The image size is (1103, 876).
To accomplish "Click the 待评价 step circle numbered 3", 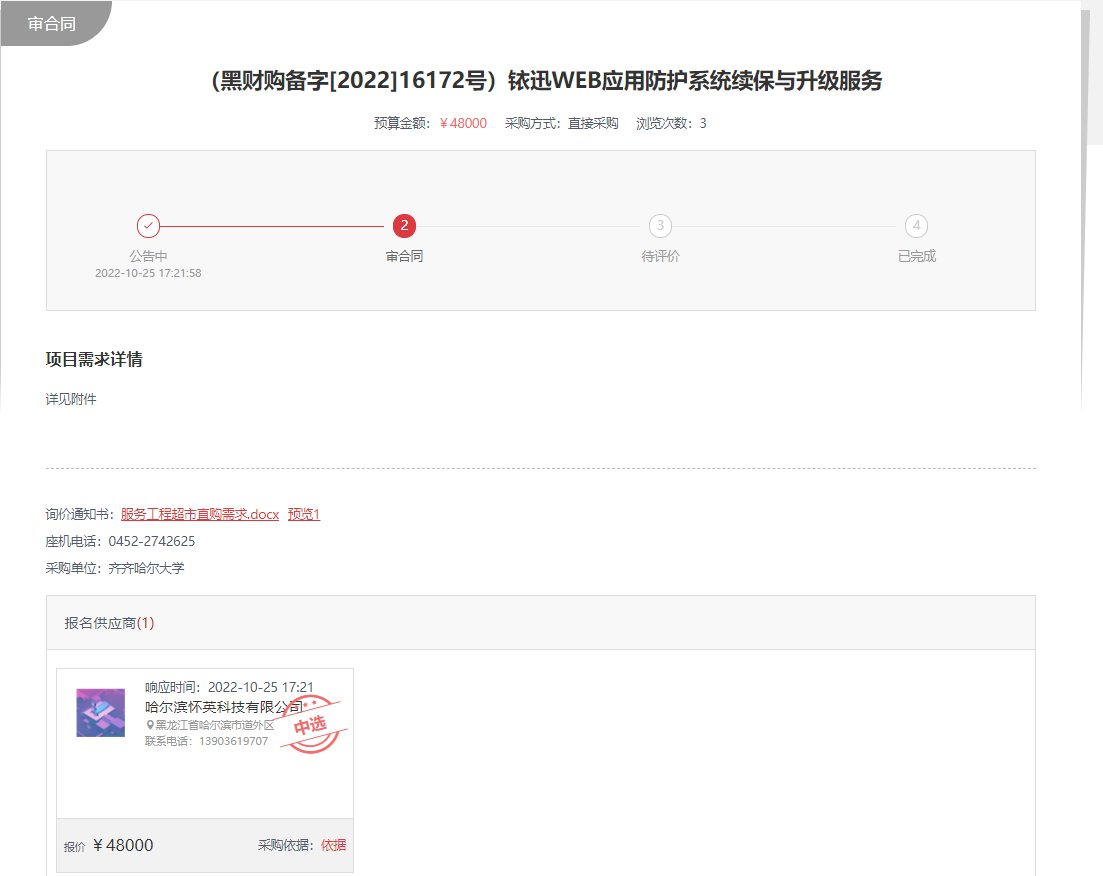I will point(660,226).
